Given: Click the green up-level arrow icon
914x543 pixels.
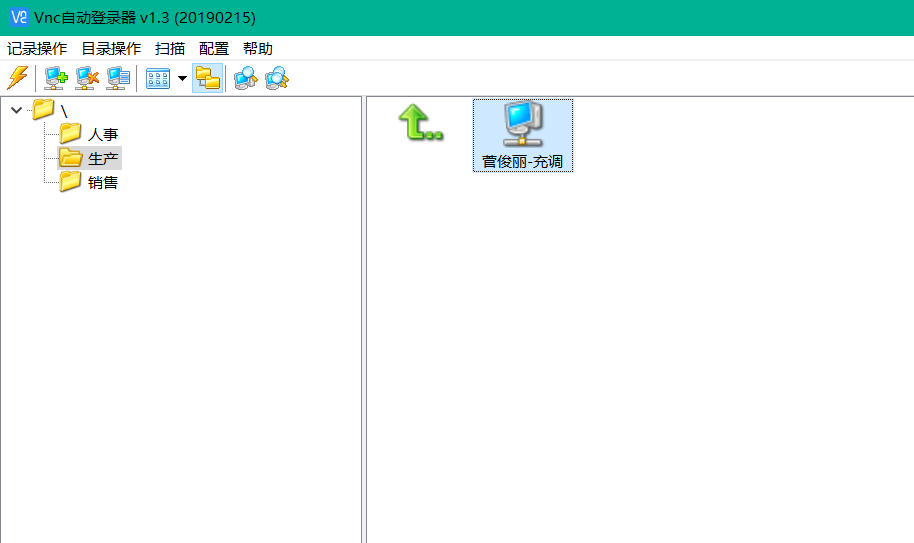Looking at the screenshot, I should tap(420, 123).
